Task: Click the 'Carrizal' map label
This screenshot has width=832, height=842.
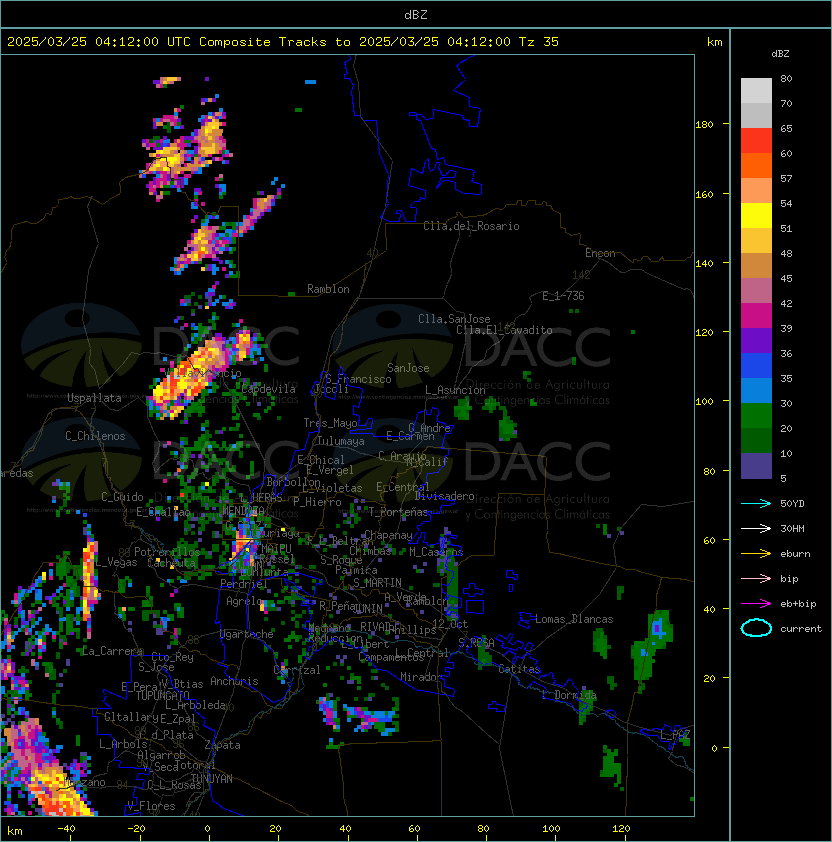Action: pyautogui.click(x=297, y=670)
